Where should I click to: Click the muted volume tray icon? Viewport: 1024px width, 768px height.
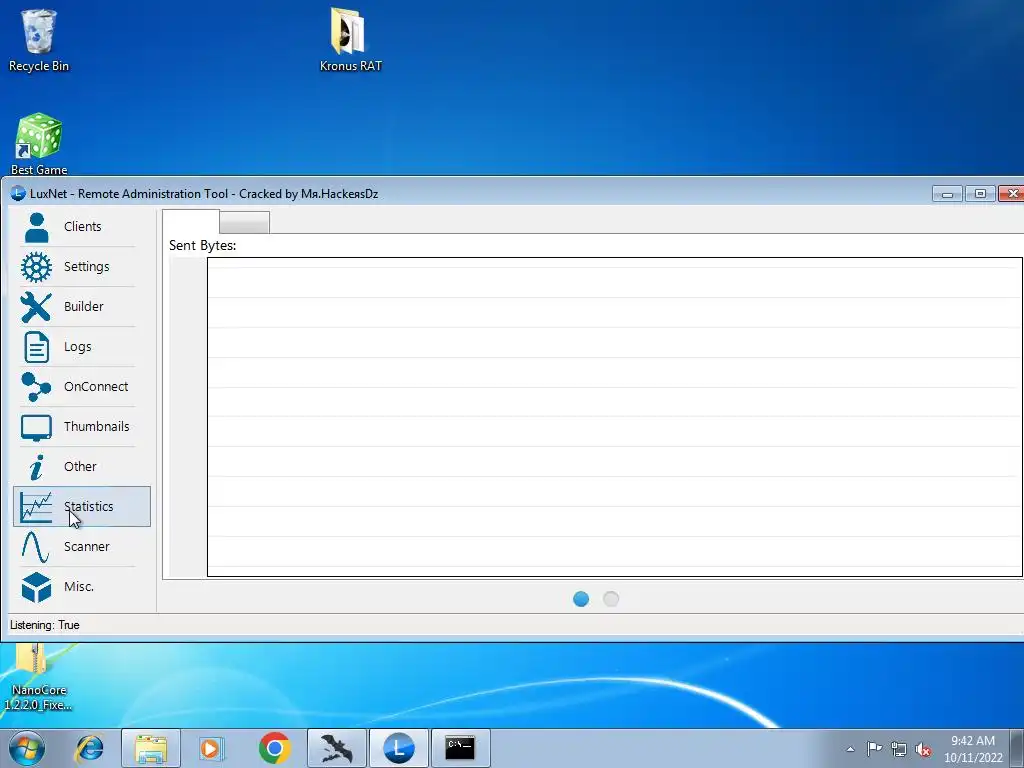pyautogui.click(x=923, y=749)
